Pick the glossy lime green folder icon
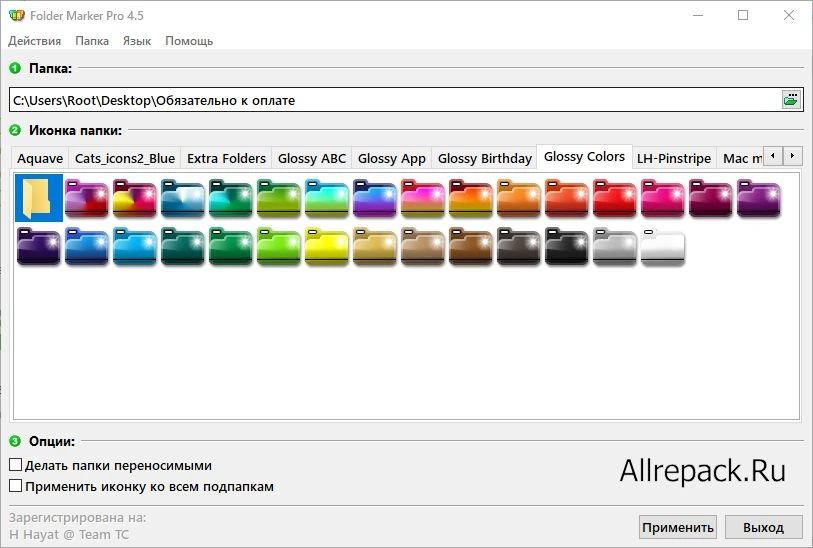This screenshot has height=548, width=813. (x=278, y=246)
